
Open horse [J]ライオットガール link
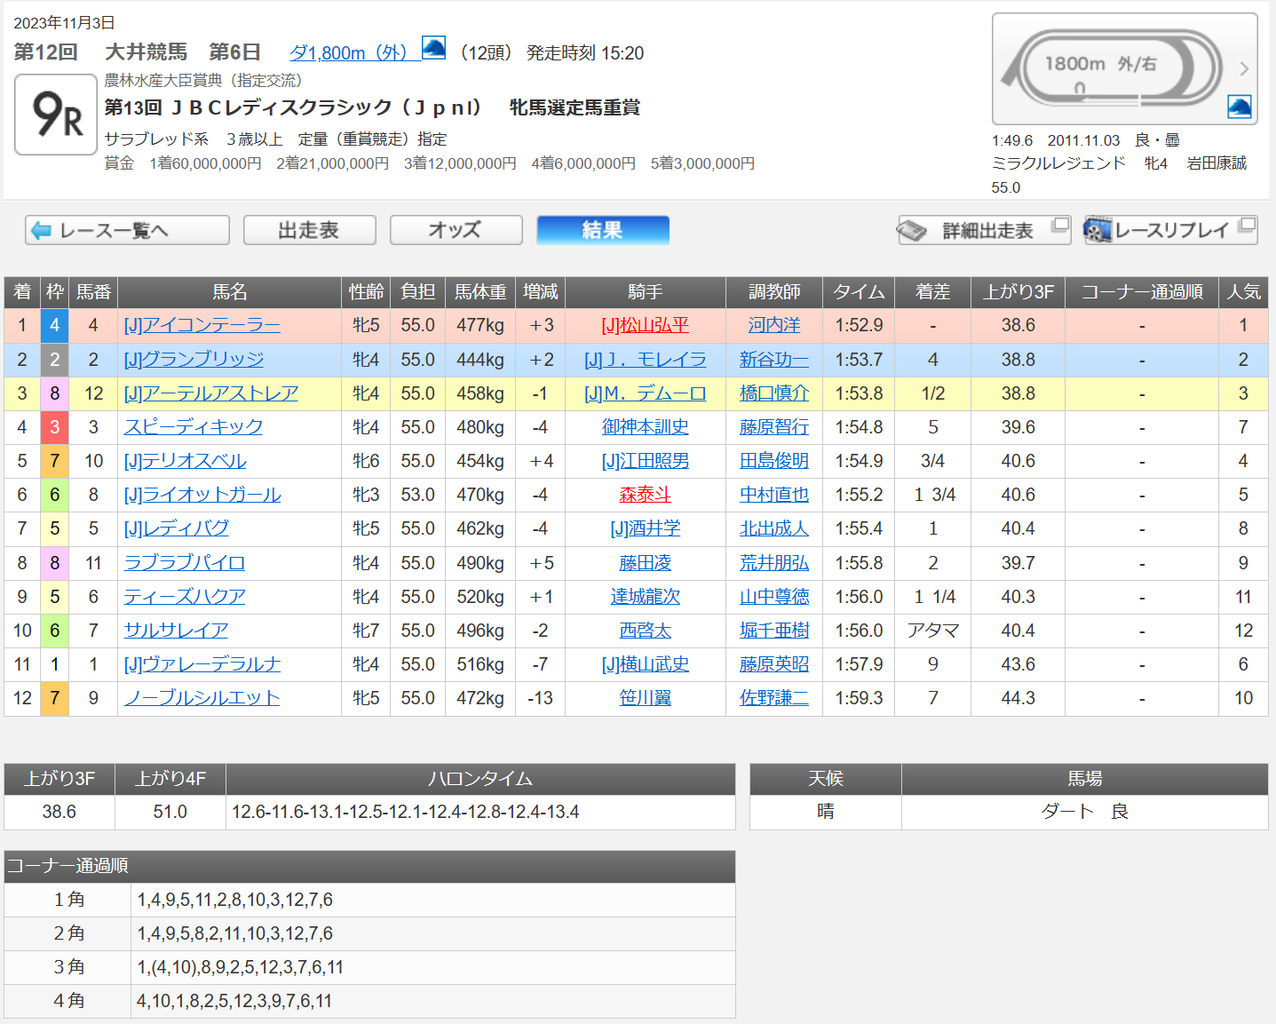click(202, 495)
